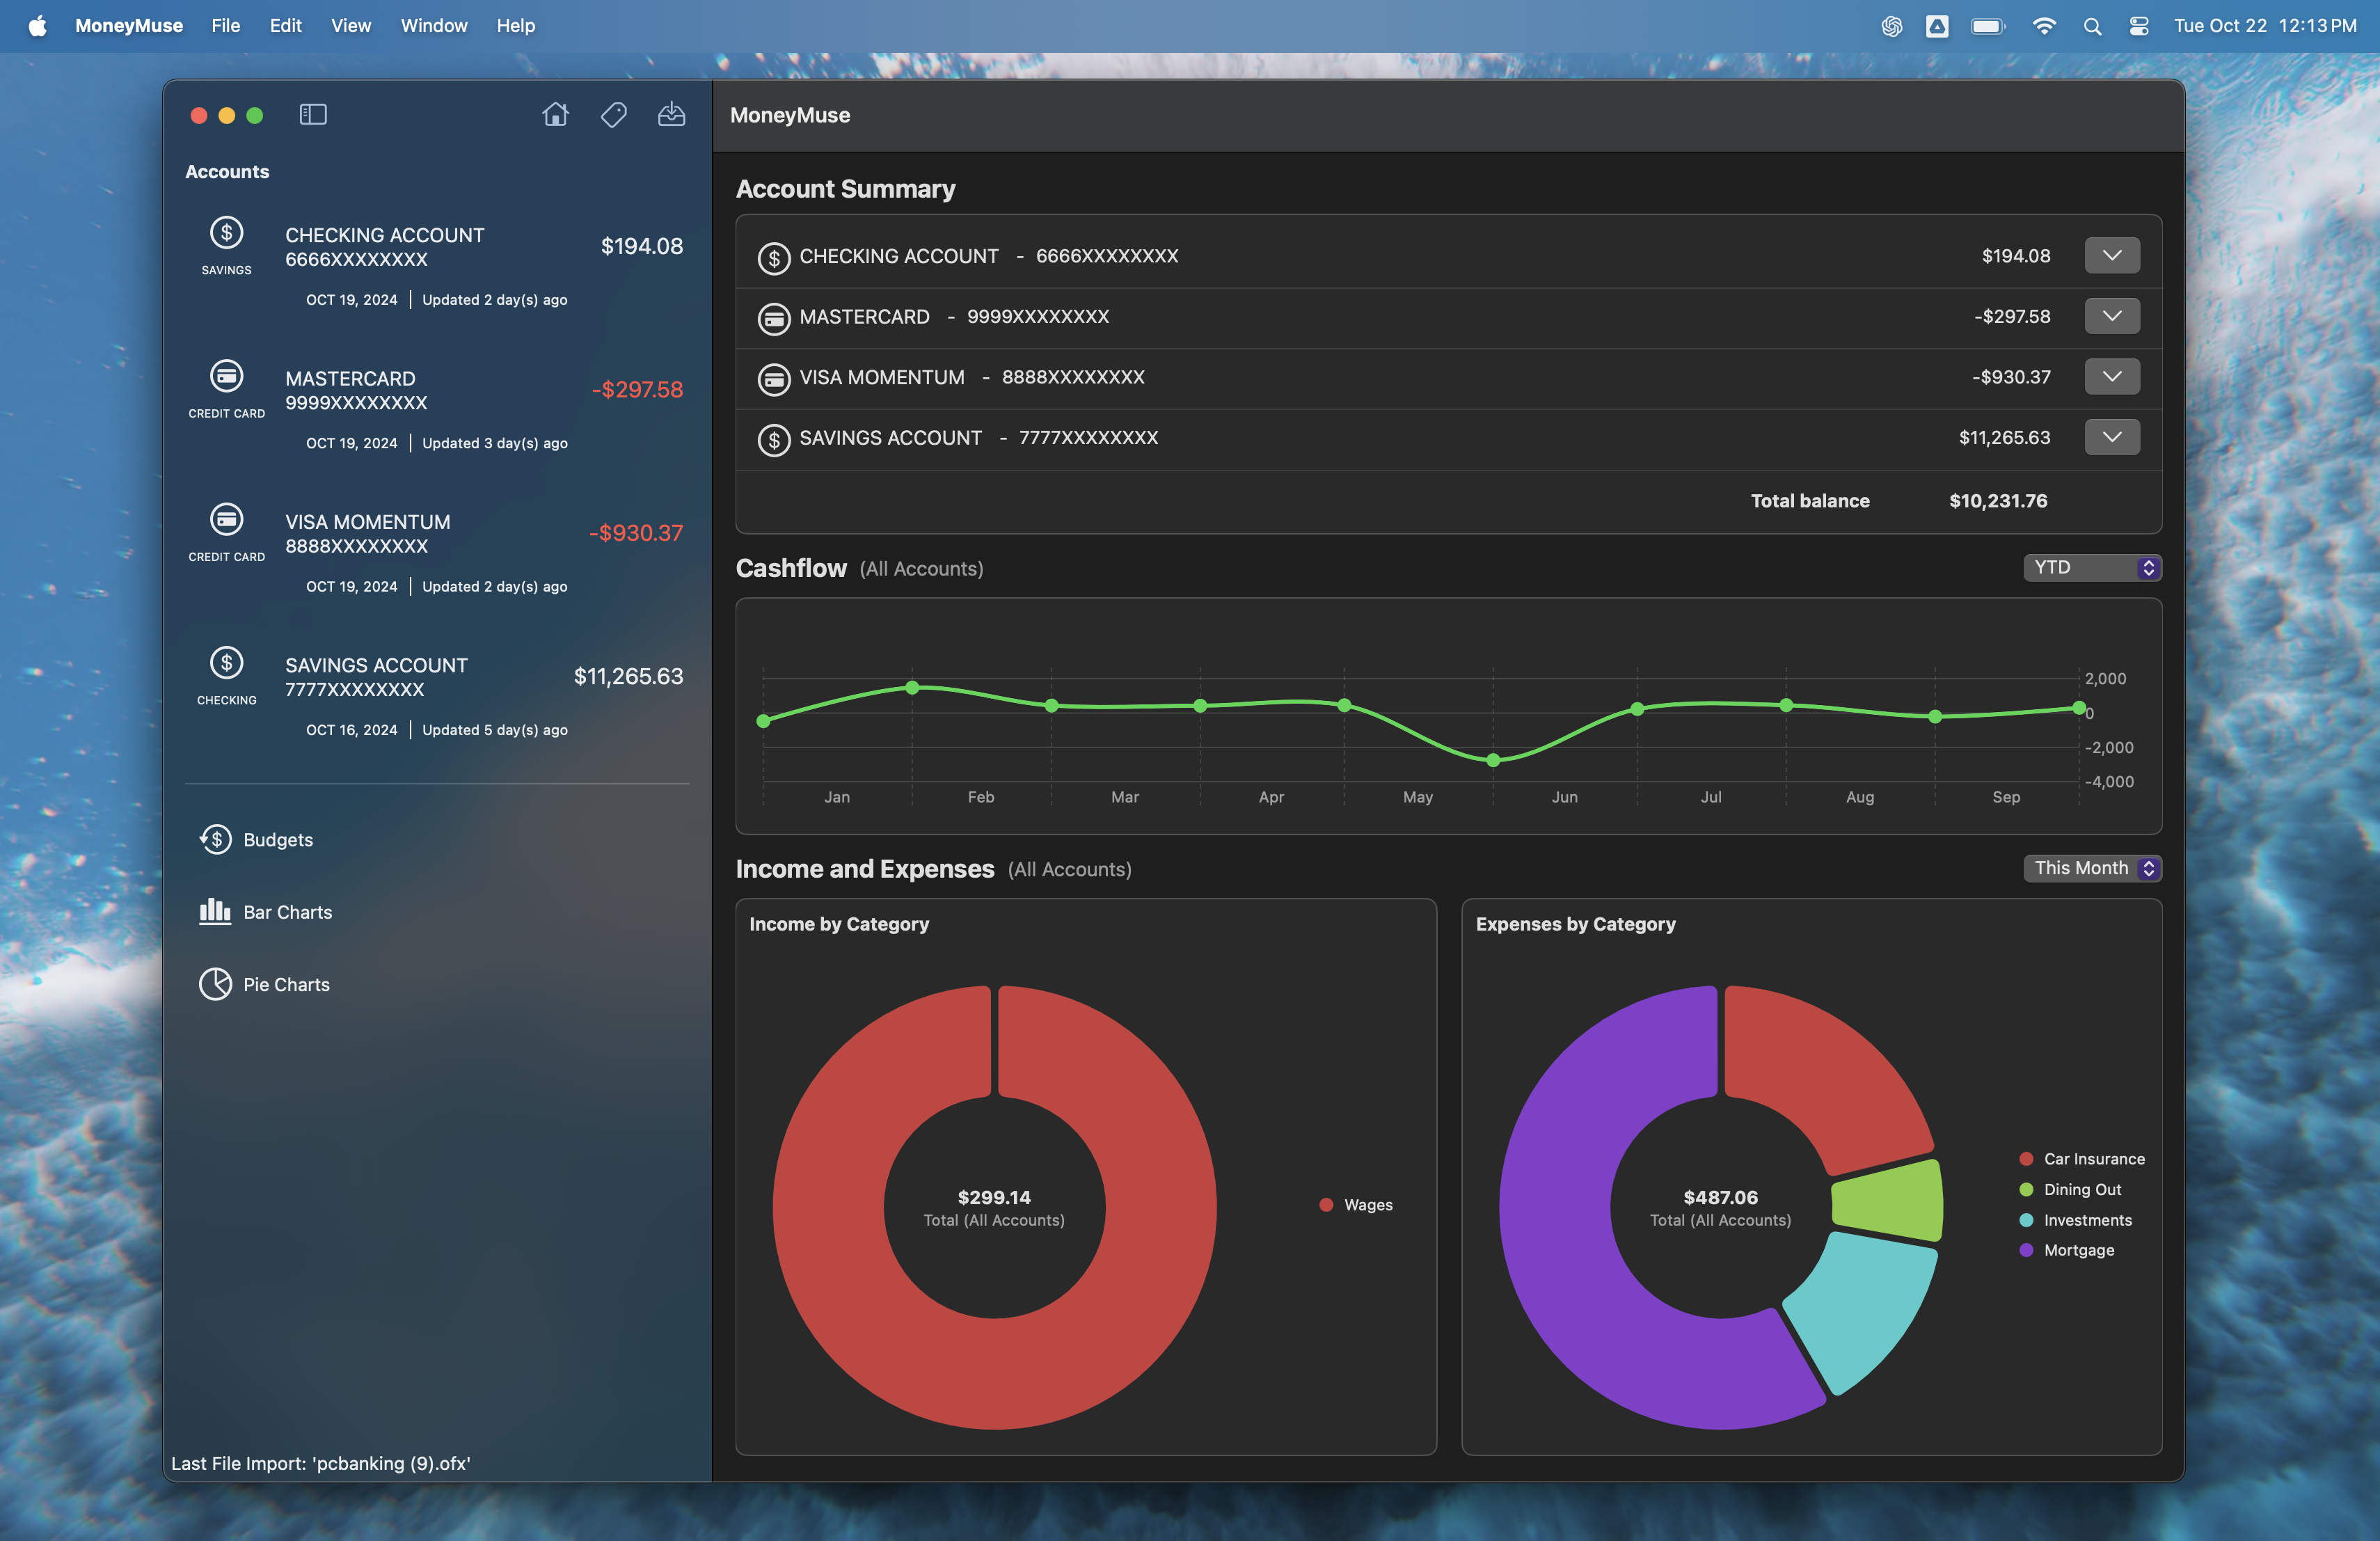This screenshot has width=2380, height=1541.
Task: Click the Investments legend teal dot
Action: click(2026, 1220)
